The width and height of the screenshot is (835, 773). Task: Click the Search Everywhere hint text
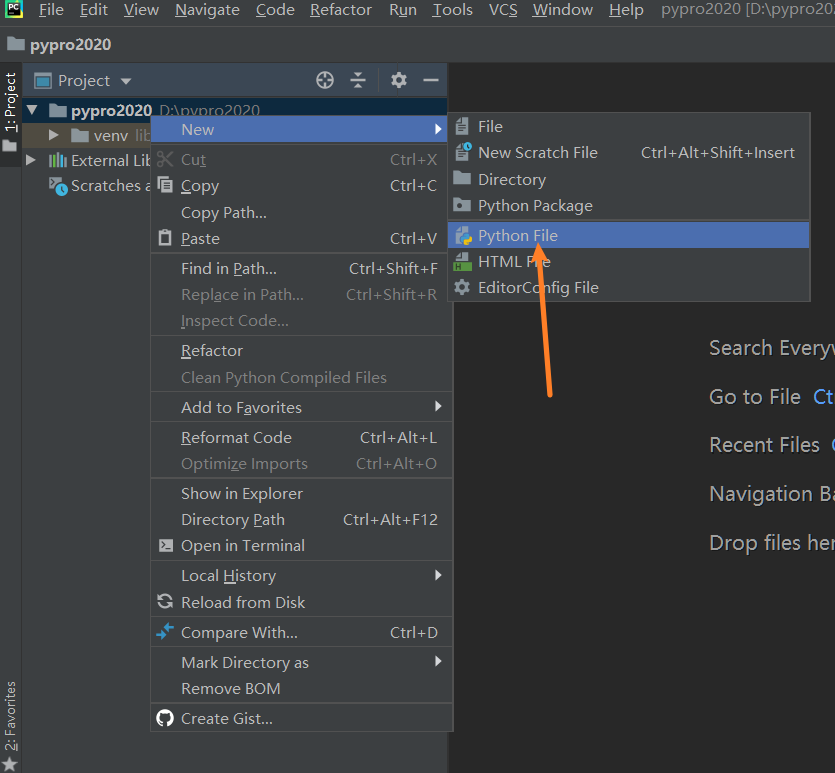[772, 348]
